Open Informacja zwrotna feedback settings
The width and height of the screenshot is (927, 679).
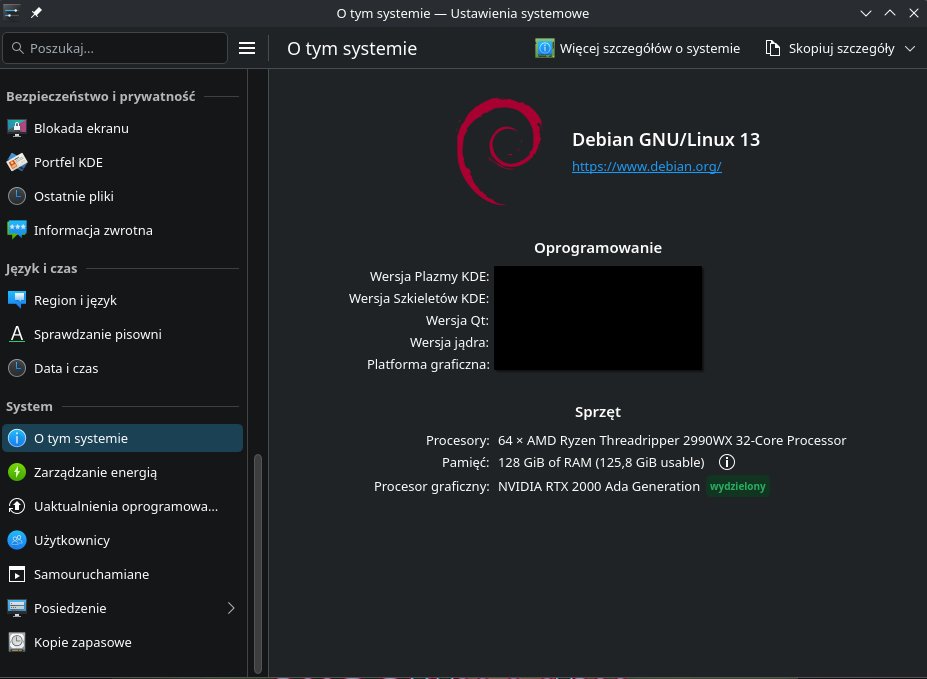point(122,230)
